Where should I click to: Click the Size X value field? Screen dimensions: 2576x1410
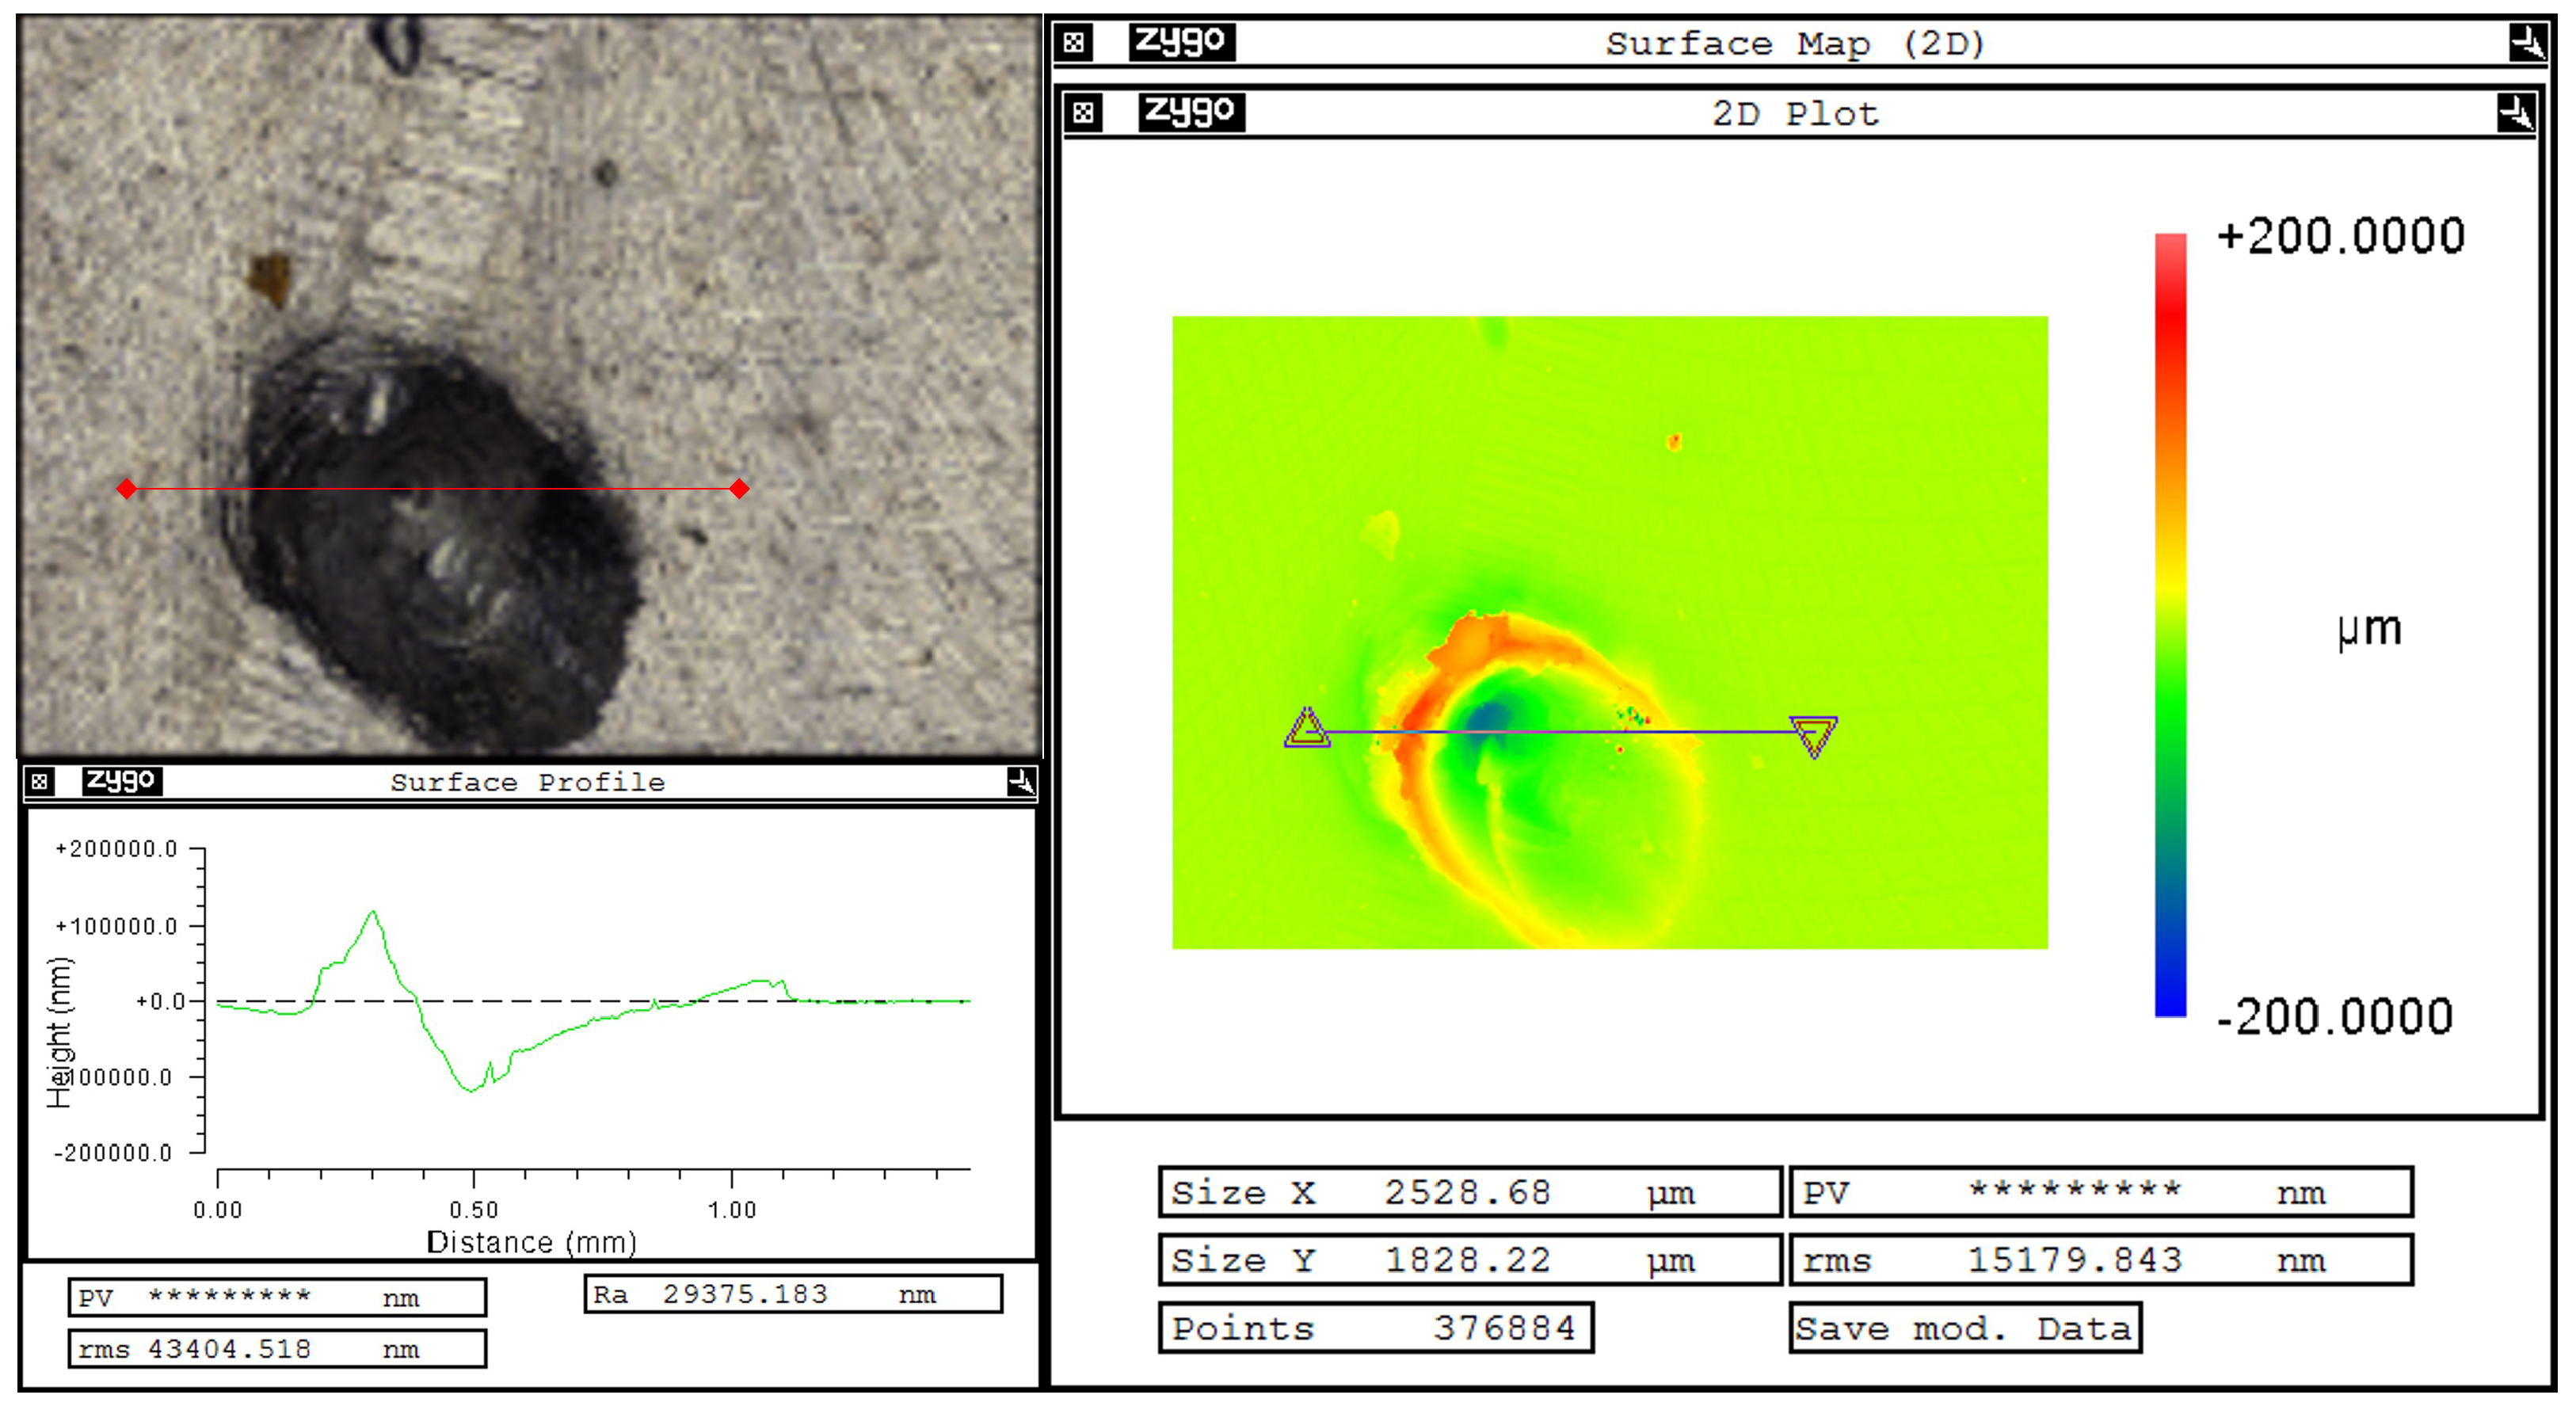click(1468, 1192)
